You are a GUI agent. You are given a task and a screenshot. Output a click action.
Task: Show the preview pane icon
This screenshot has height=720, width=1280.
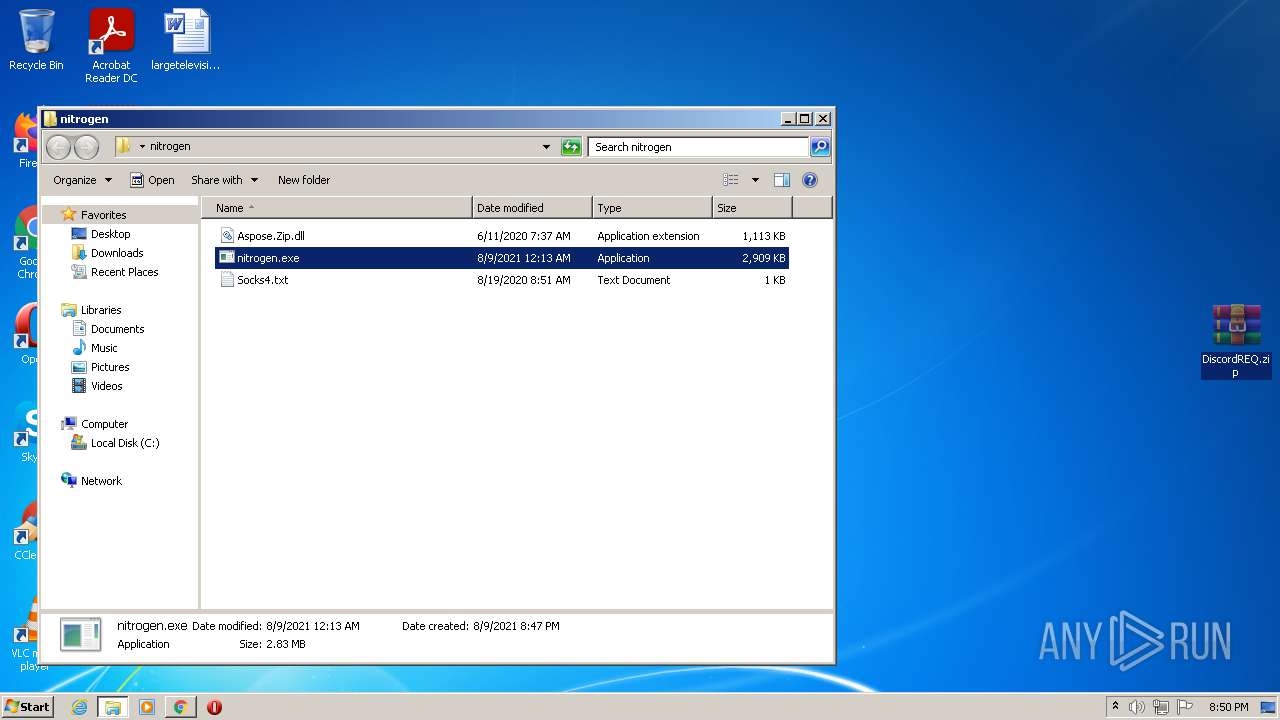pos(782,180)
